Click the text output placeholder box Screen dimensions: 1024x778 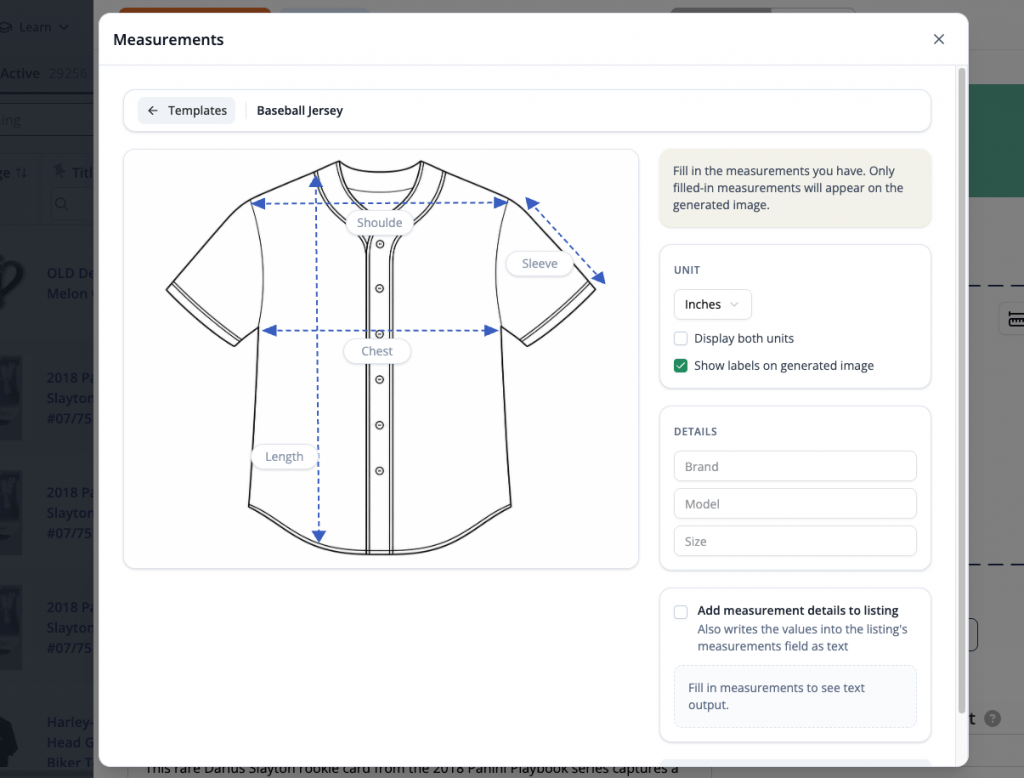[x=795, y=696]
